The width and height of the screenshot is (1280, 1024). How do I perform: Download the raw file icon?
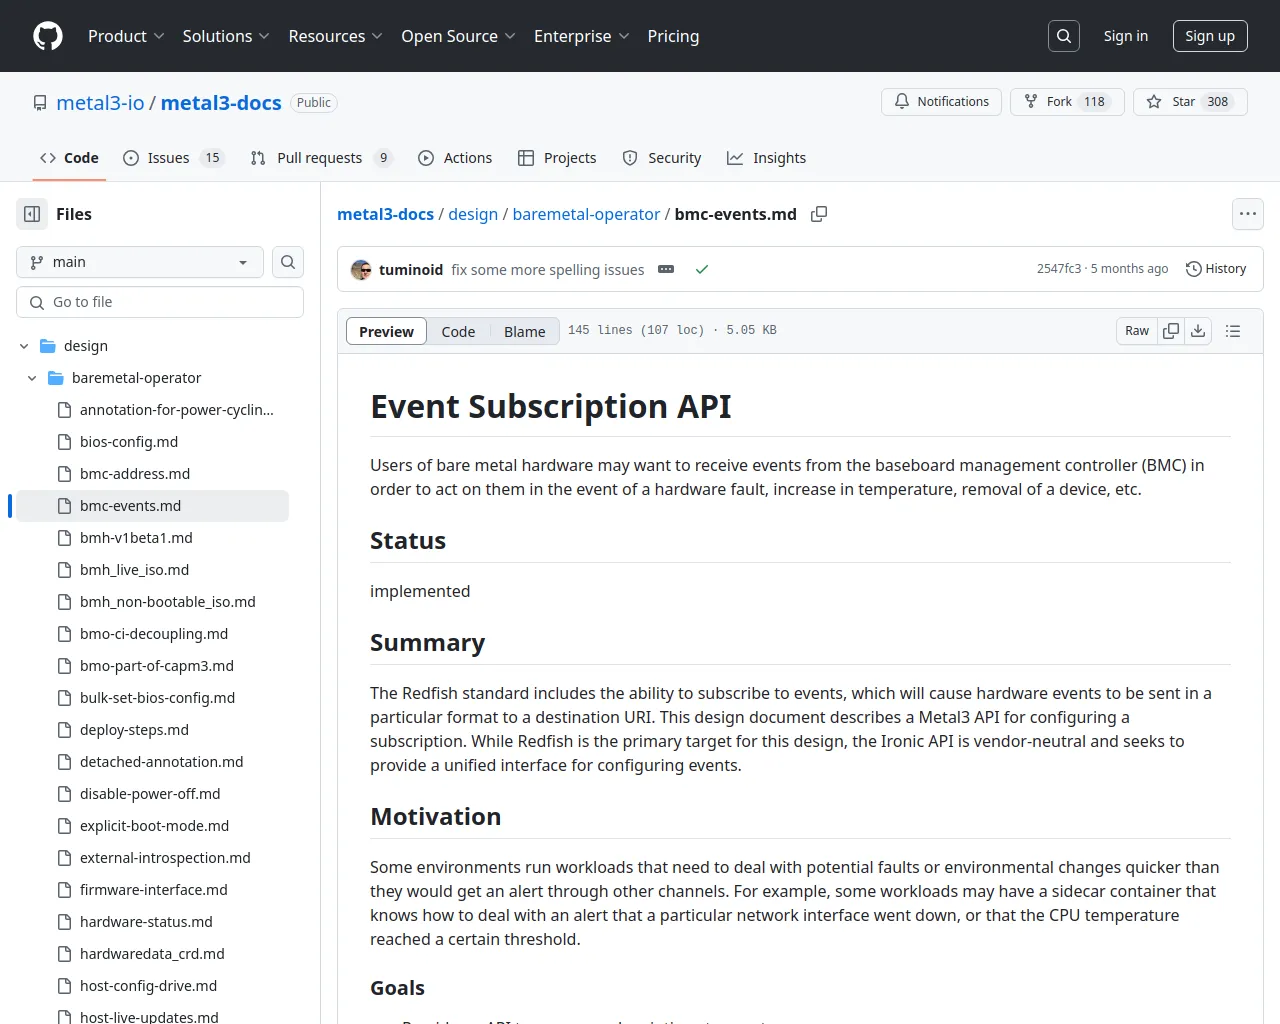click(x=1198, y=331)
